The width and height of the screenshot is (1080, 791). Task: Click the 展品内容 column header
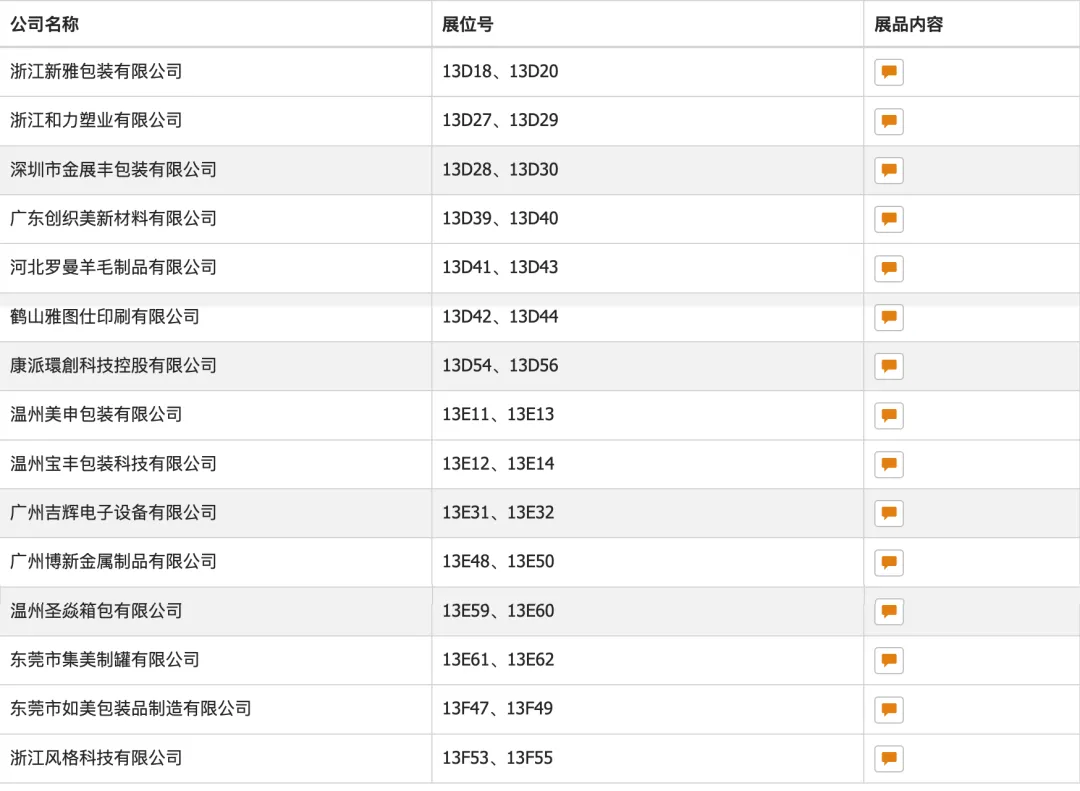(x=908, y=24)
